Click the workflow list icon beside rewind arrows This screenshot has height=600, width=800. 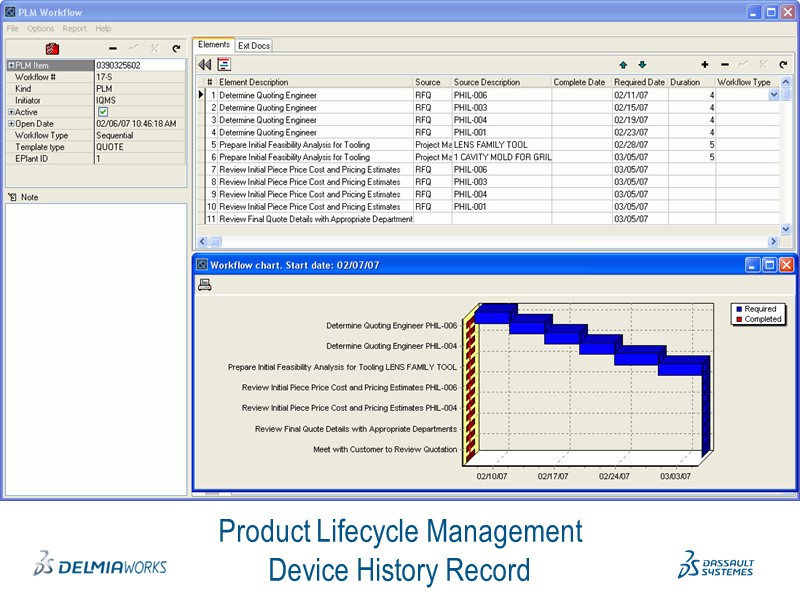point(224,64)
